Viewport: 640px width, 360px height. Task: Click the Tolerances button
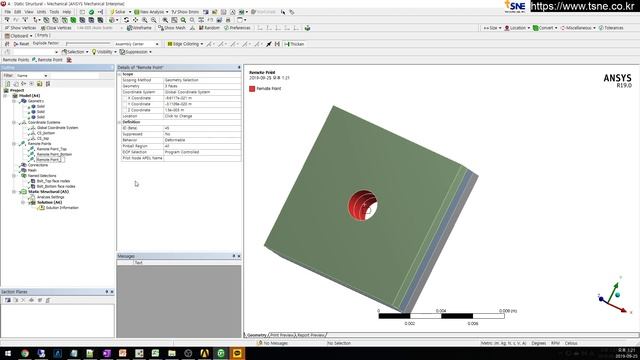click(611, 28)
